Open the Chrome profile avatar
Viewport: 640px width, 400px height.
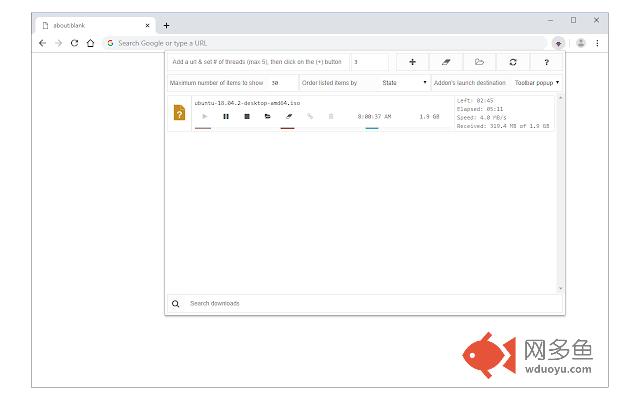(581, 43)
